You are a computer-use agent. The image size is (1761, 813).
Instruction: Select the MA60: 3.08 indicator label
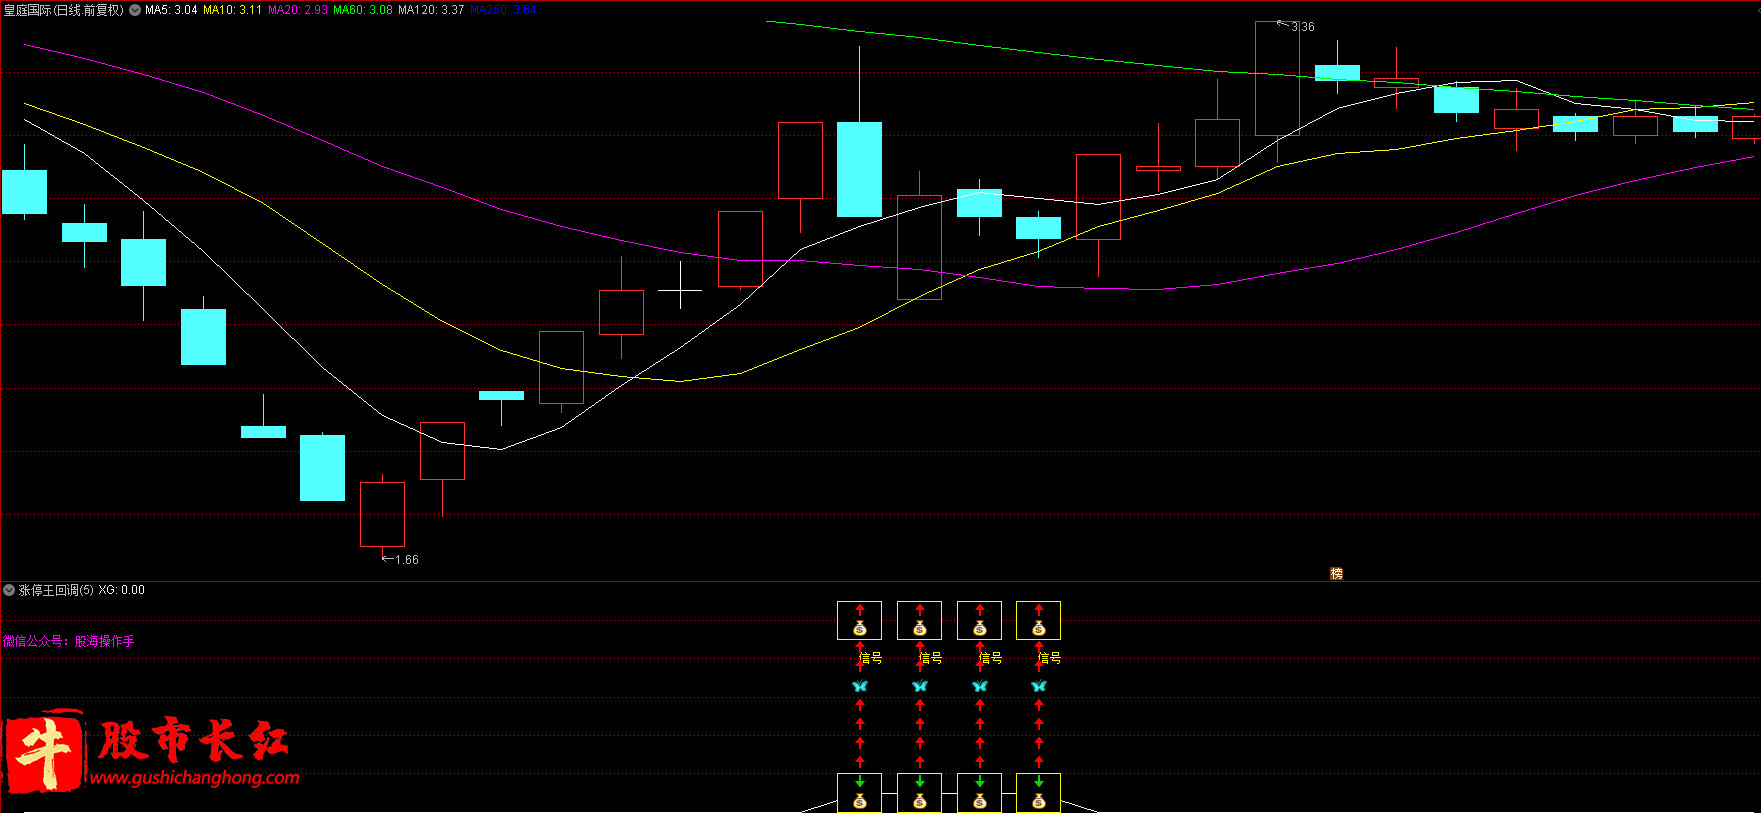pyautogui.click(x=363, y=10)
